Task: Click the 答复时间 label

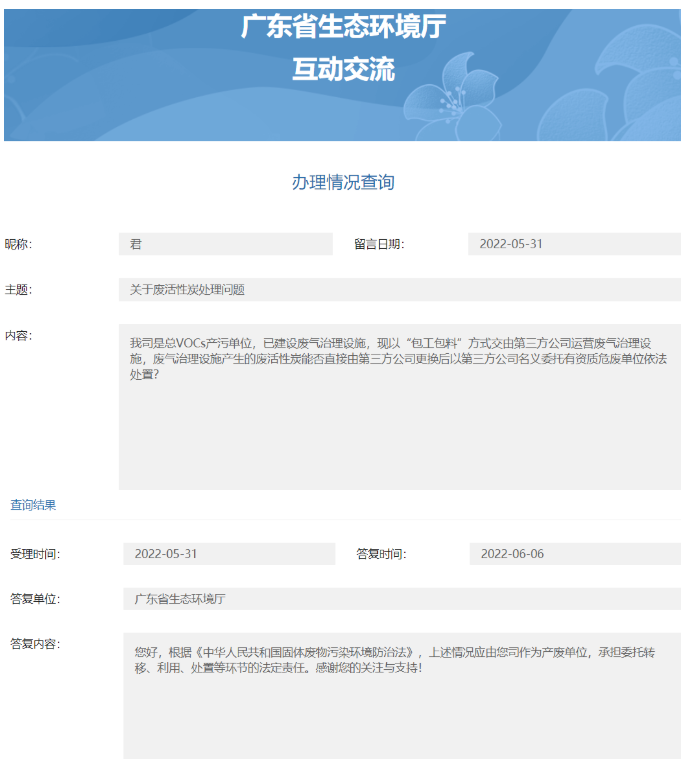Action: coord(381,554)
